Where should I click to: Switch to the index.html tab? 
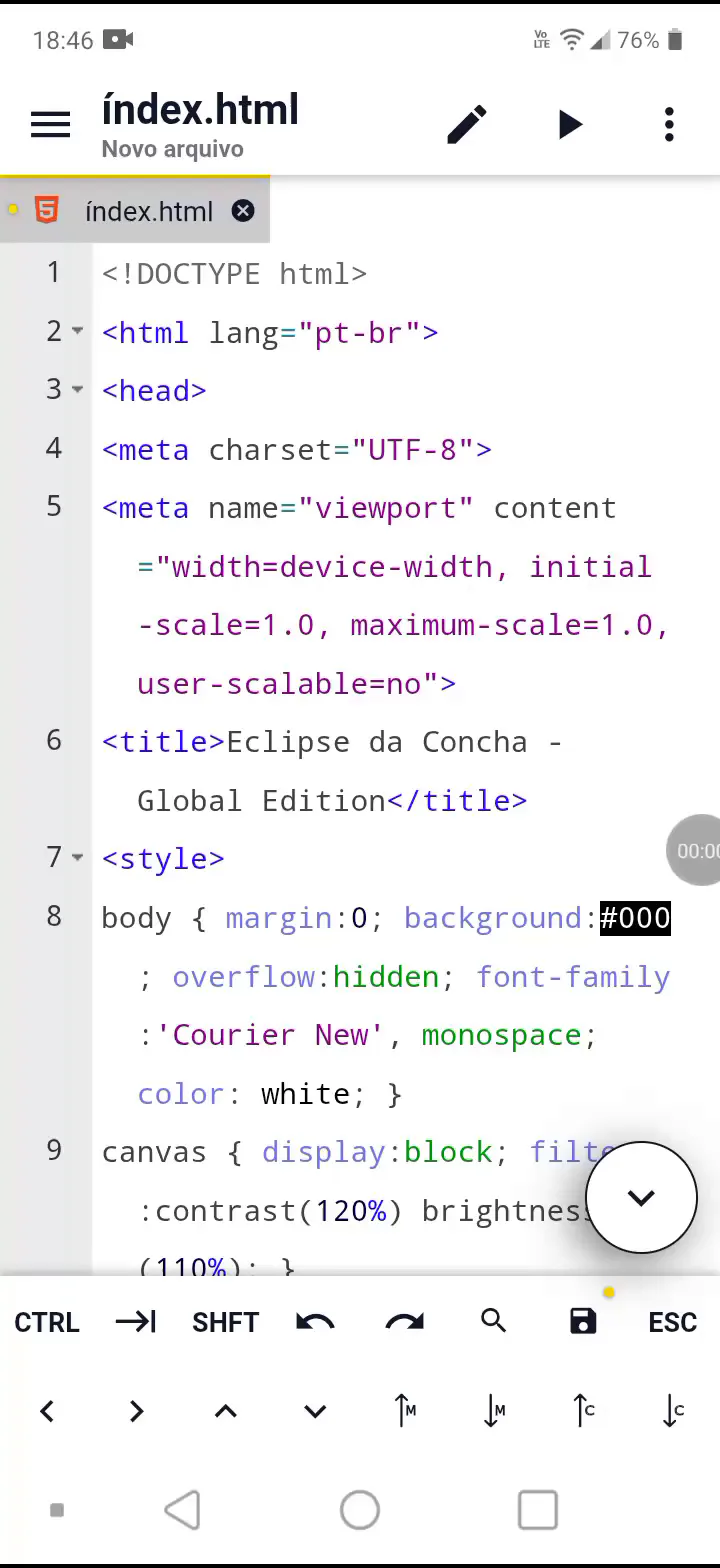click(149, 212)
